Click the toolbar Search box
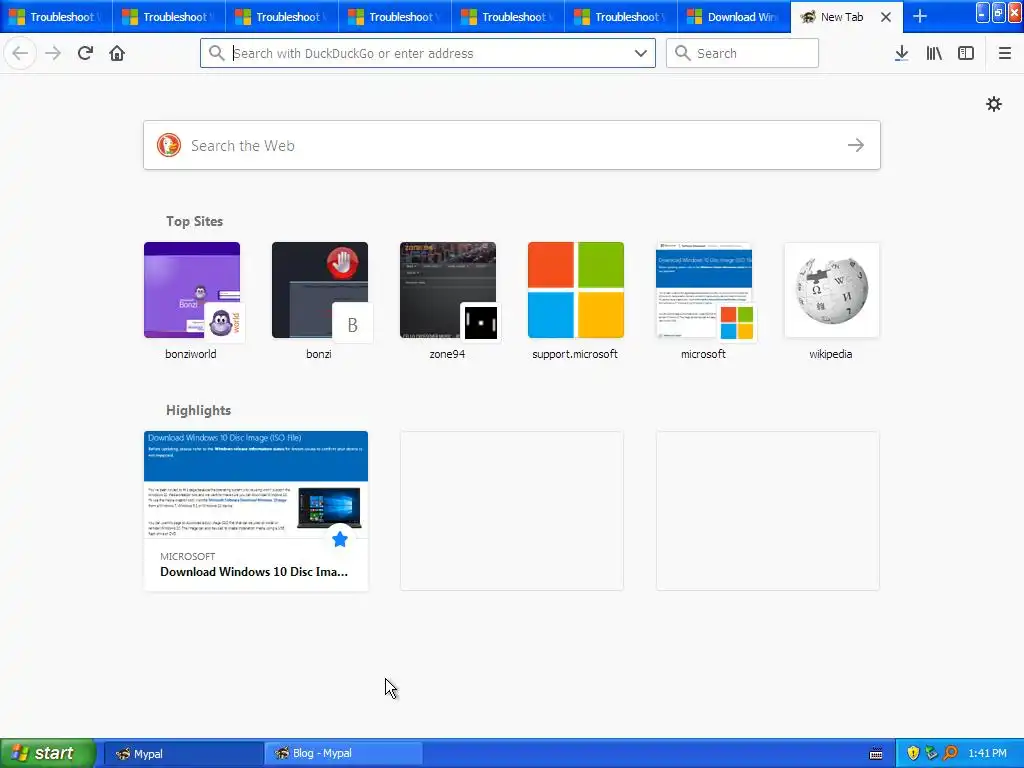The image size is (1024, 768). 742,54
